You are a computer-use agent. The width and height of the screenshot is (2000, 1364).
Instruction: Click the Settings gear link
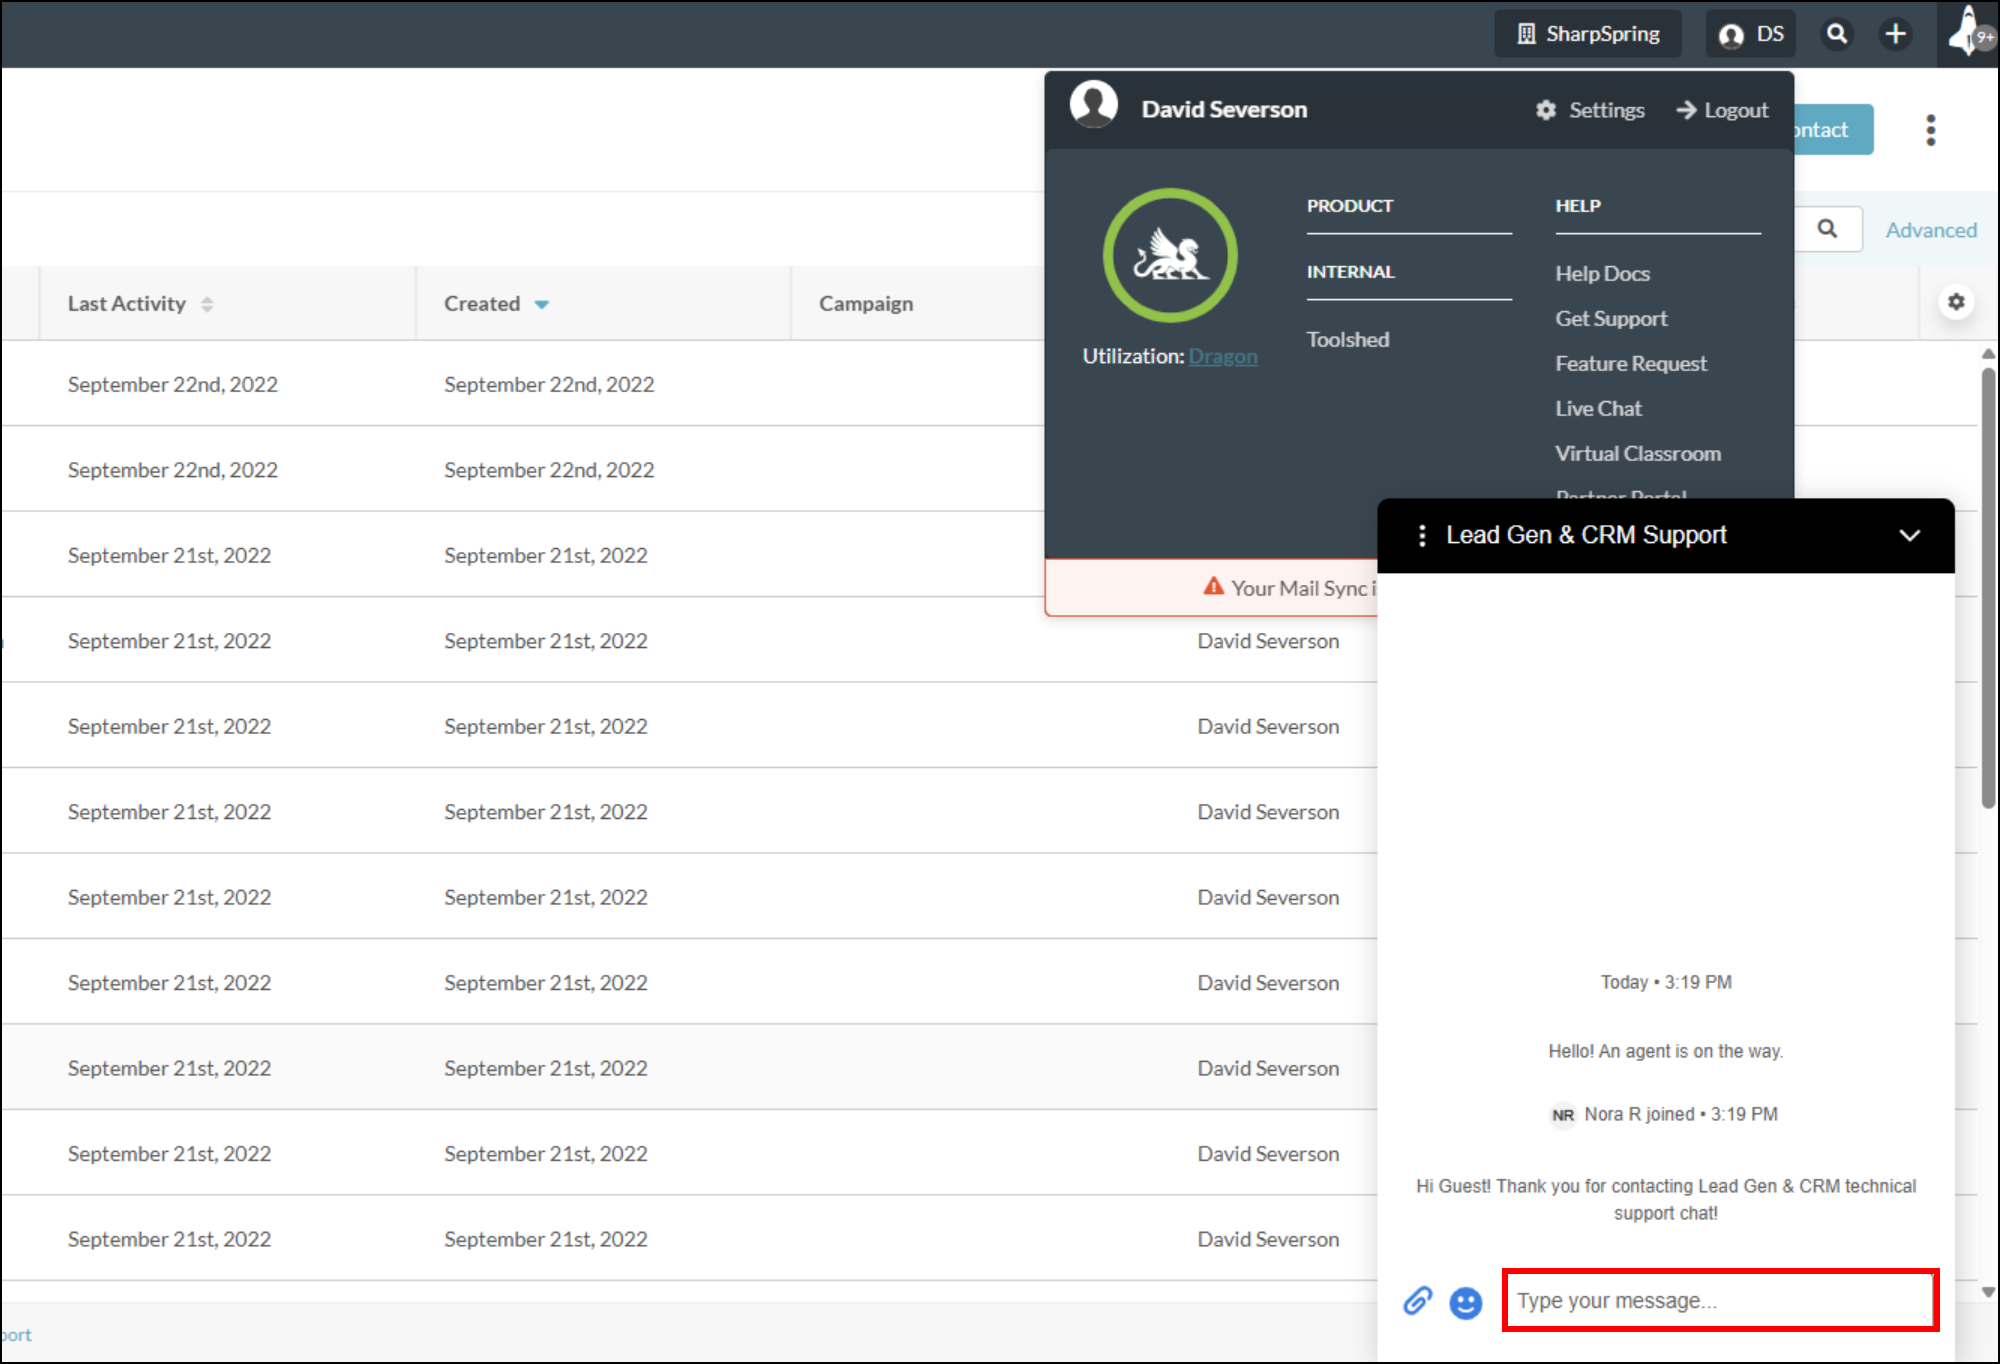1590,110
